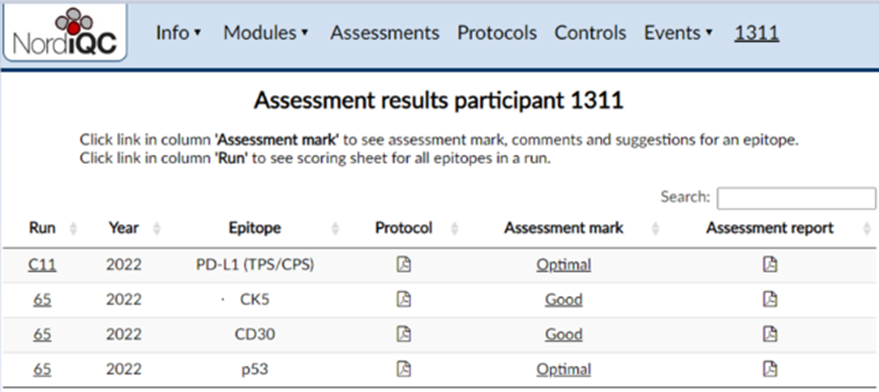Open p53 assessment report PDF icon
The image size is (879, 392).
coord(770,368)
